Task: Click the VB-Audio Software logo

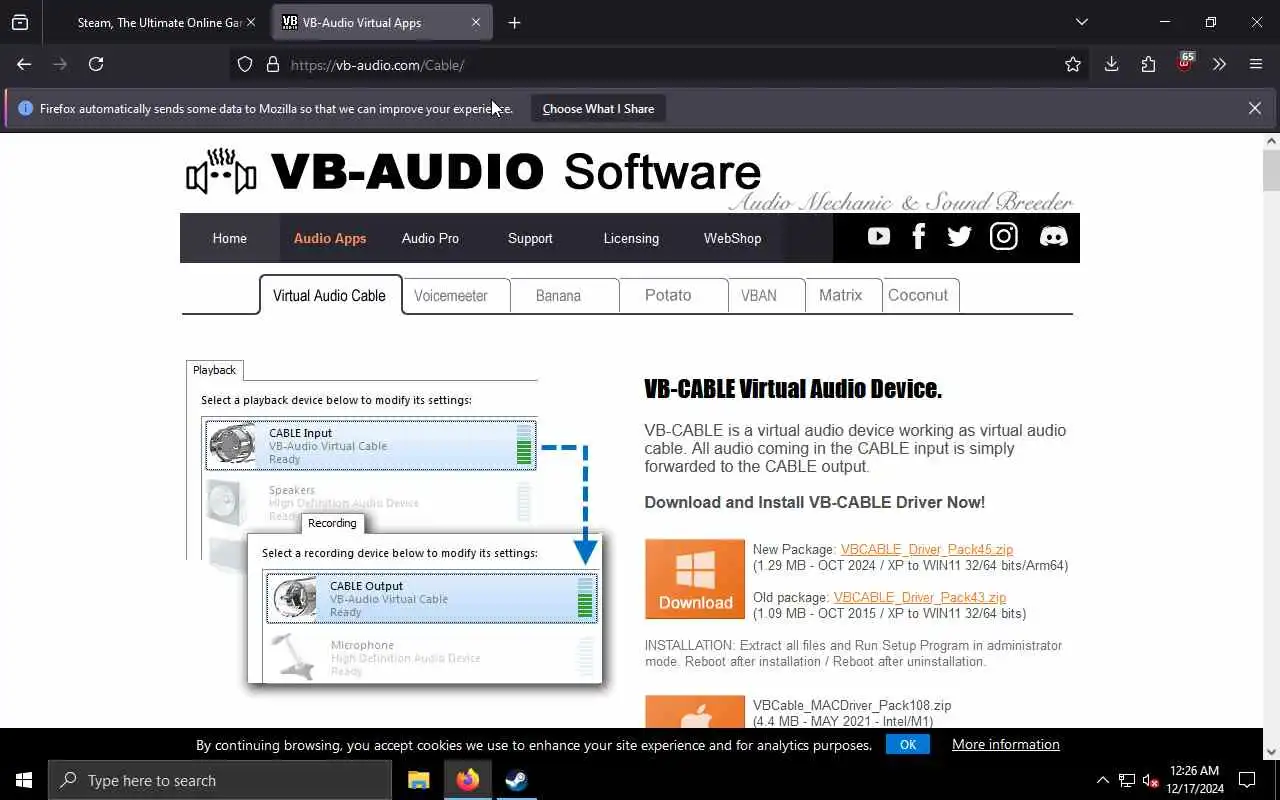Action: (x=474, y=173)
